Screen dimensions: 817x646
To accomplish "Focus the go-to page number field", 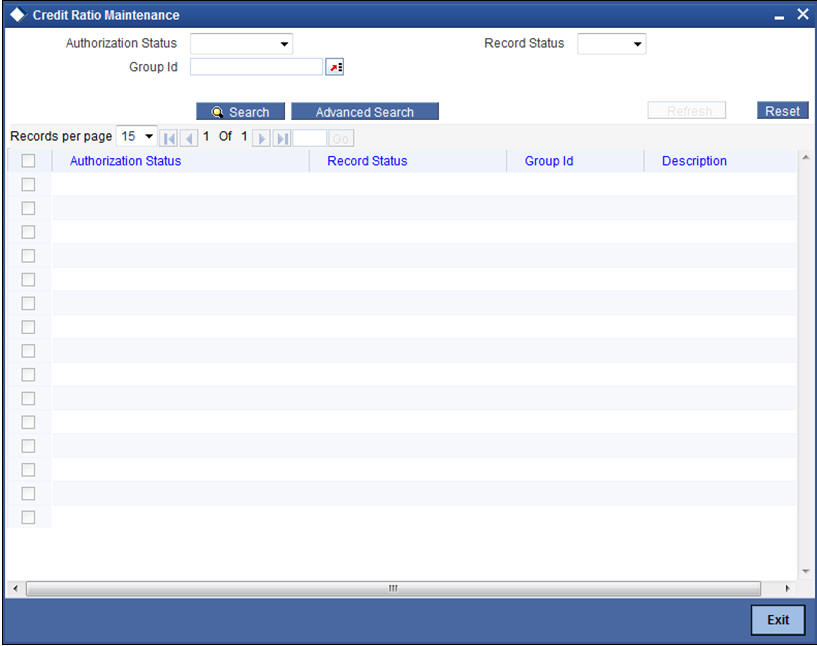I will pos(310,139).
